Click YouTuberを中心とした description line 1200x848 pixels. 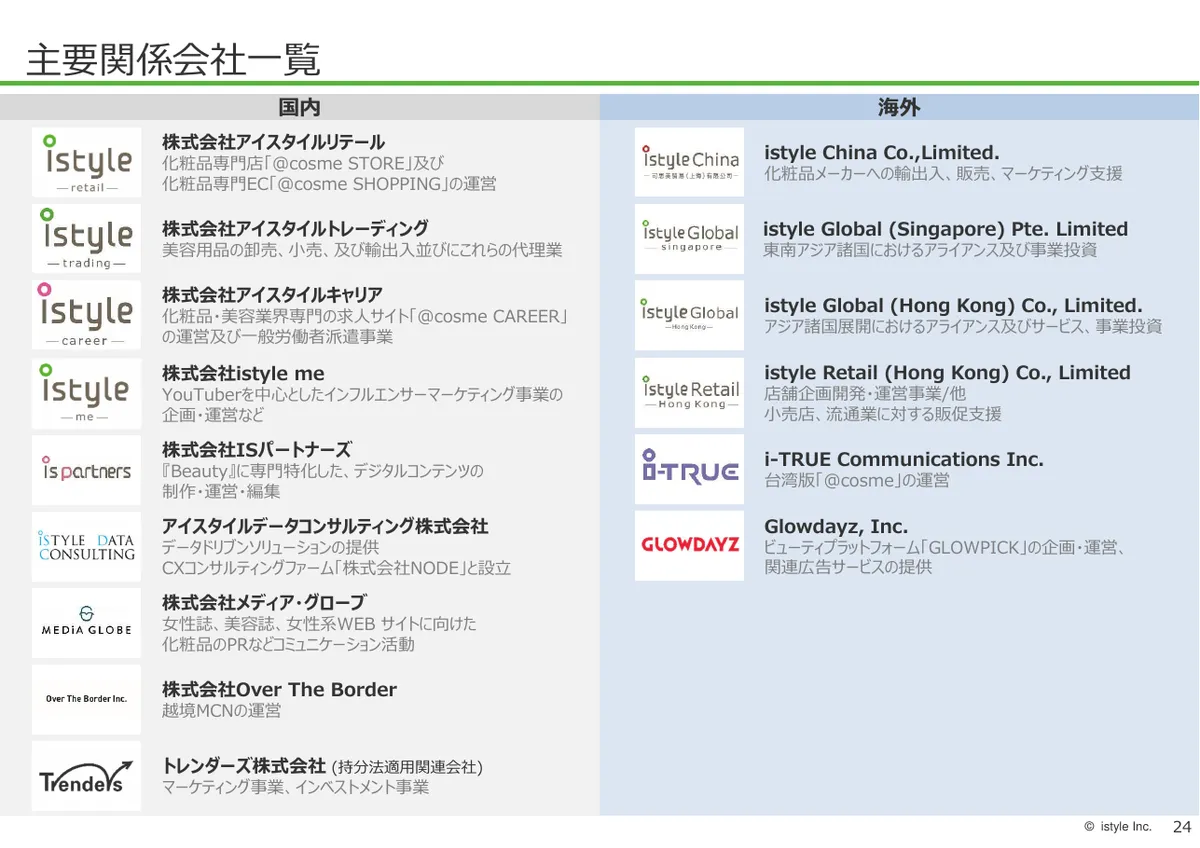(x=362, y=394)
